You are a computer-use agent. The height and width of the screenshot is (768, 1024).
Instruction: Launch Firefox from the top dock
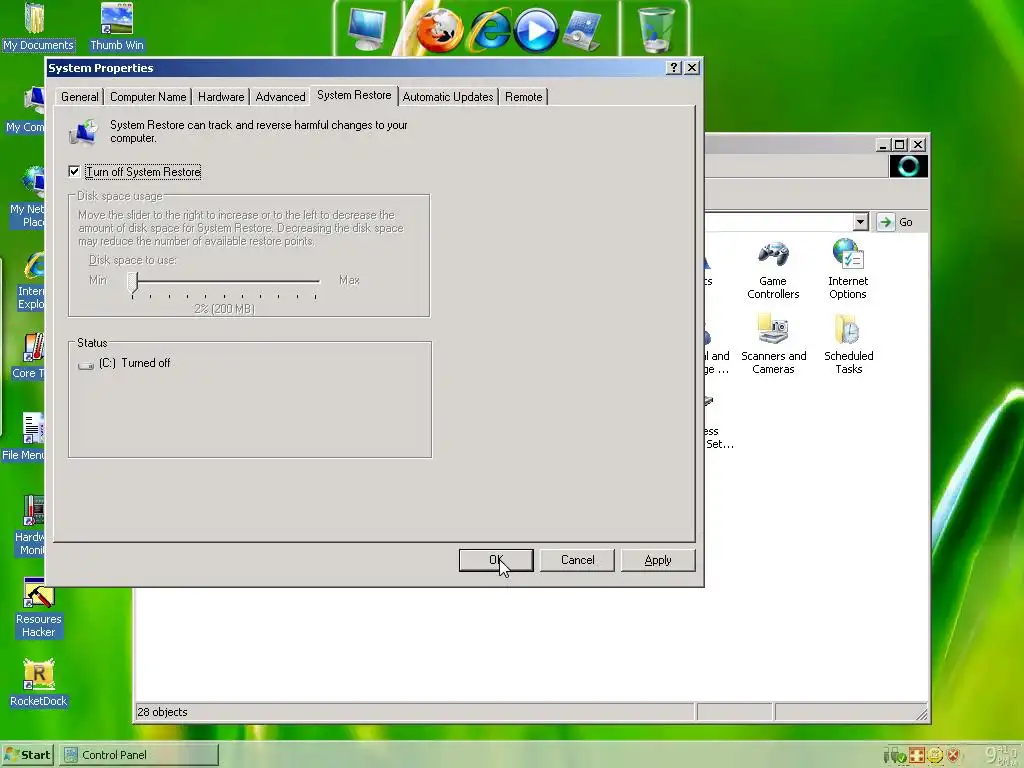point(439,29)
